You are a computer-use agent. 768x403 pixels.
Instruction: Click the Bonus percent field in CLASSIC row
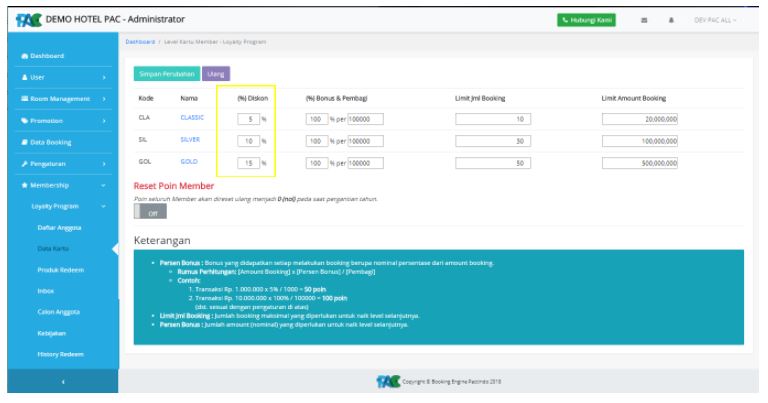(x=317, y=119)
